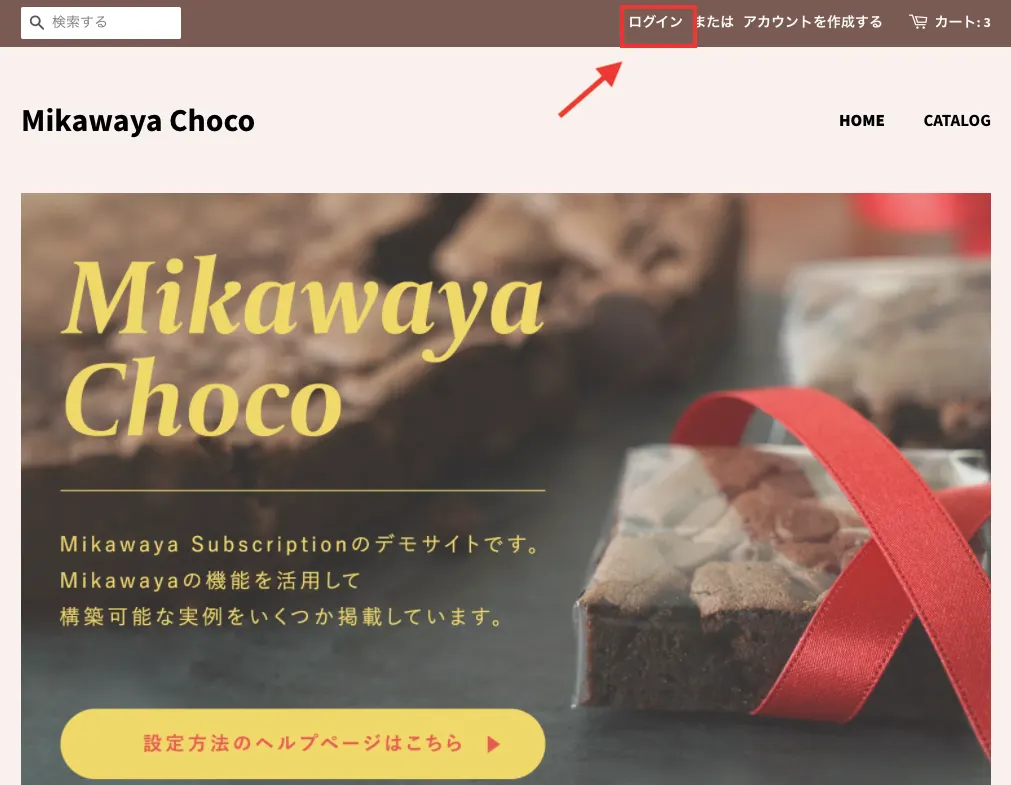The width and height of the screenshot is (1011, 785).
Task: Click the red triangle icon in yellow button
Action: point(493,744)
